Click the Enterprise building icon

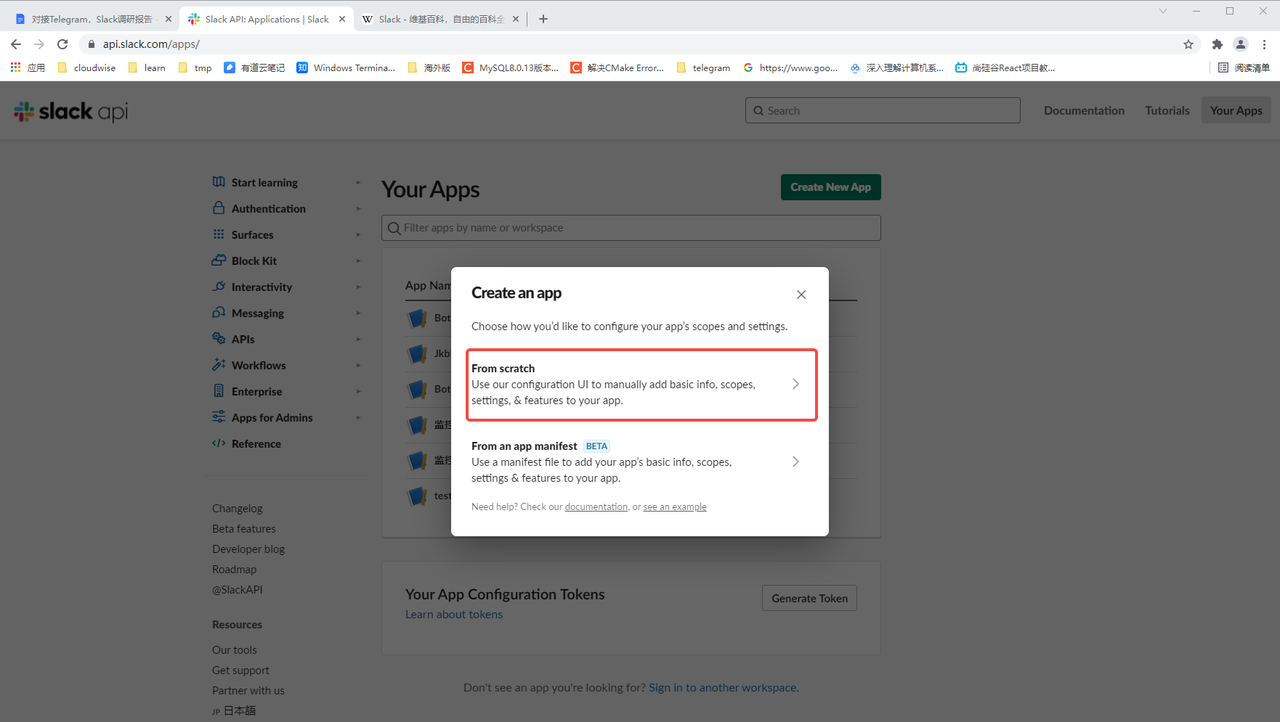coord(219,391)
